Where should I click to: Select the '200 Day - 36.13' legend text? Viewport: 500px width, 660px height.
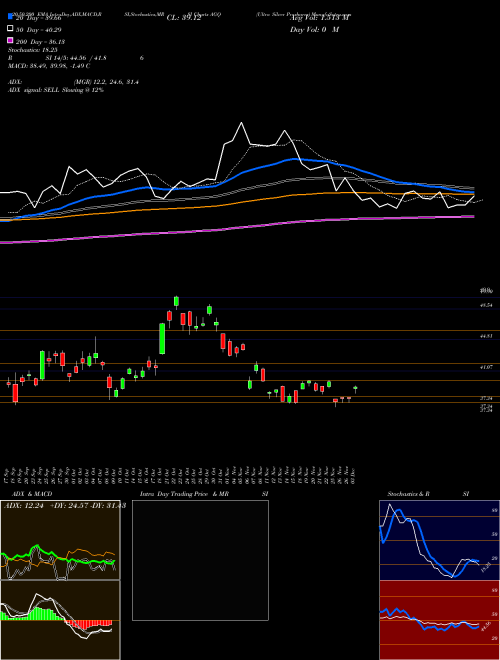[40, 42]
